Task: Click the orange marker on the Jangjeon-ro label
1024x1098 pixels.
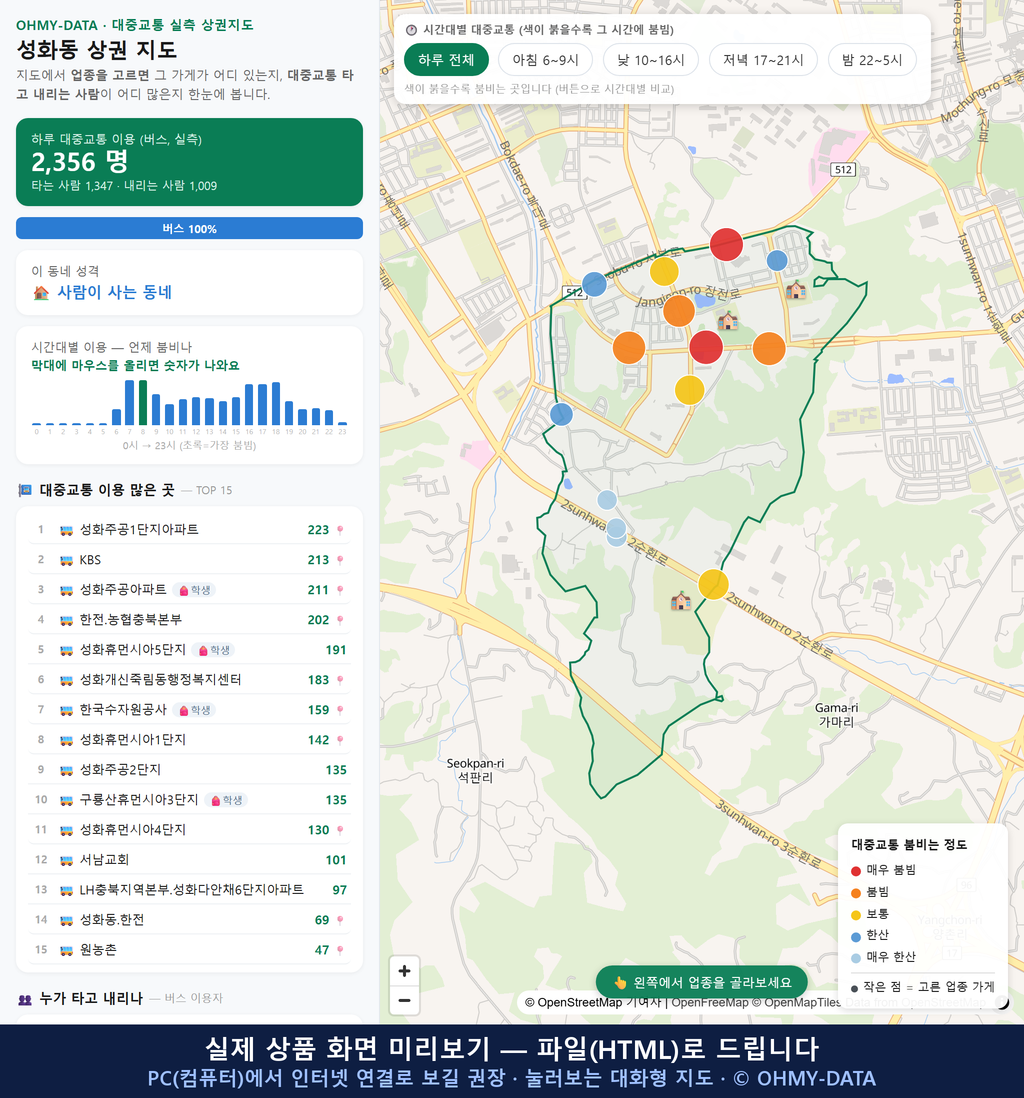Action: (x=678, y=311)
